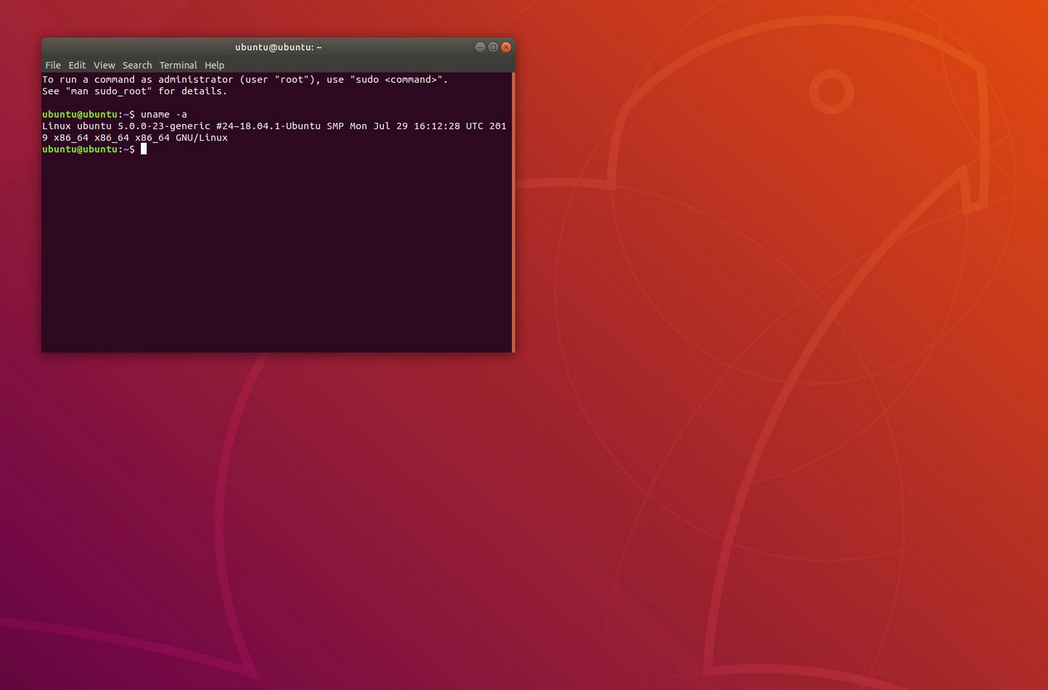Click the terminal scrollbar on the right edge
This screenshot has height=690, width=1048.
tap(513, 210)
